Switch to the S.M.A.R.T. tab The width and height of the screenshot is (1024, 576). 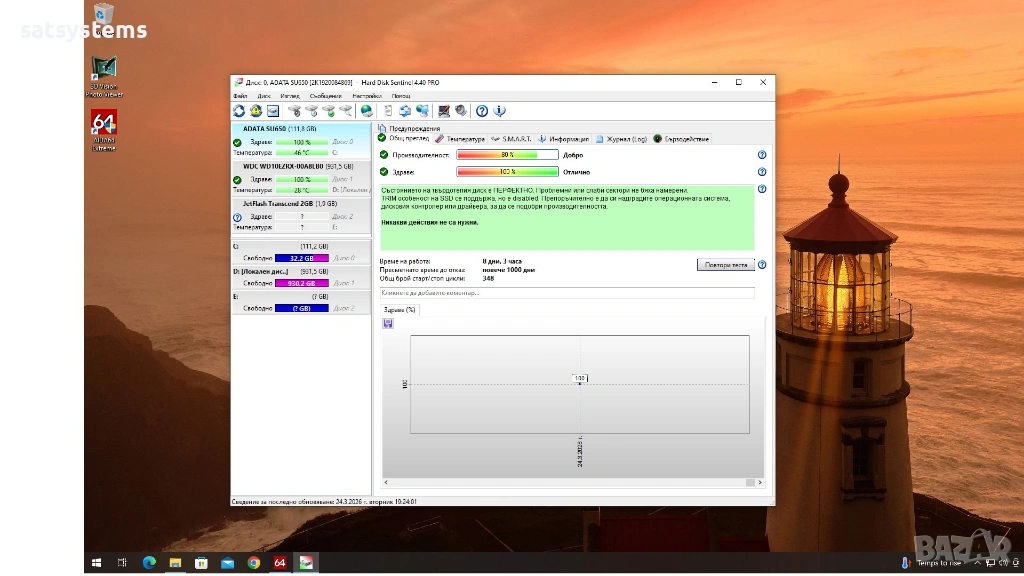tap(511, 139)
